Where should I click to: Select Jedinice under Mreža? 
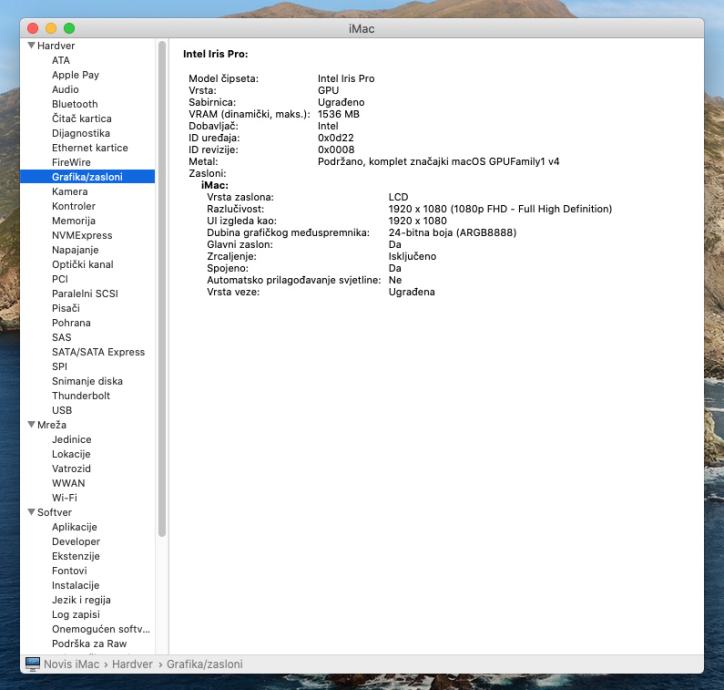pos(72,439)
